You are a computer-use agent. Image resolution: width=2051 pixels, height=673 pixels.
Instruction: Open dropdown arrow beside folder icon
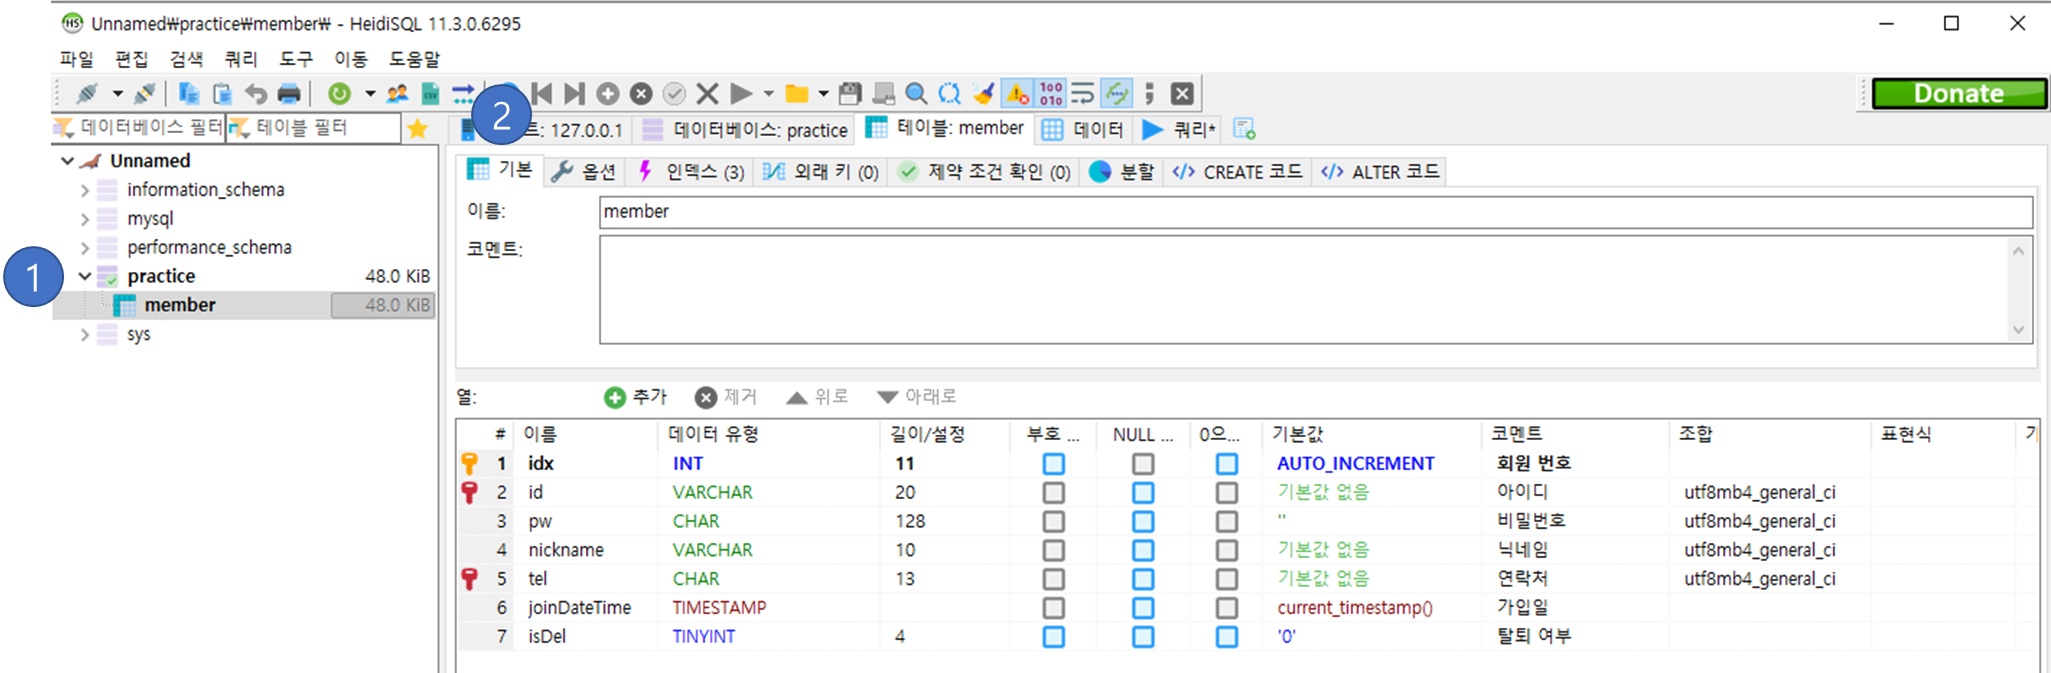tap(824, 94)
